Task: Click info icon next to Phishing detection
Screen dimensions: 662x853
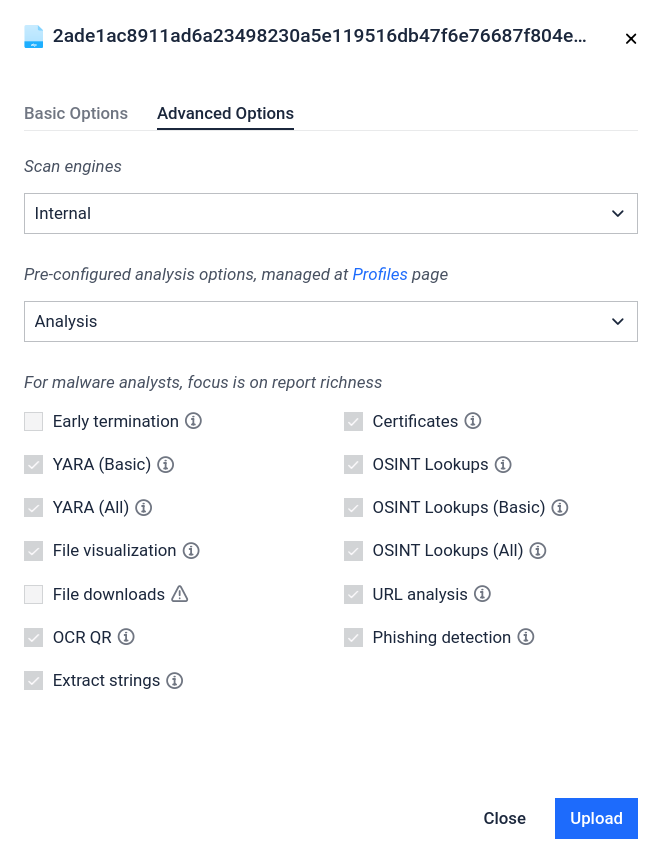Action: point(526,637)
